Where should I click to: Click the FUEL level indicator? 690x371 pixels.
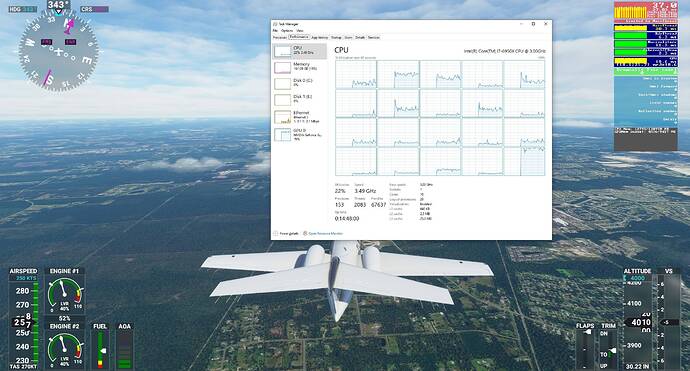(x=100, y=346)
